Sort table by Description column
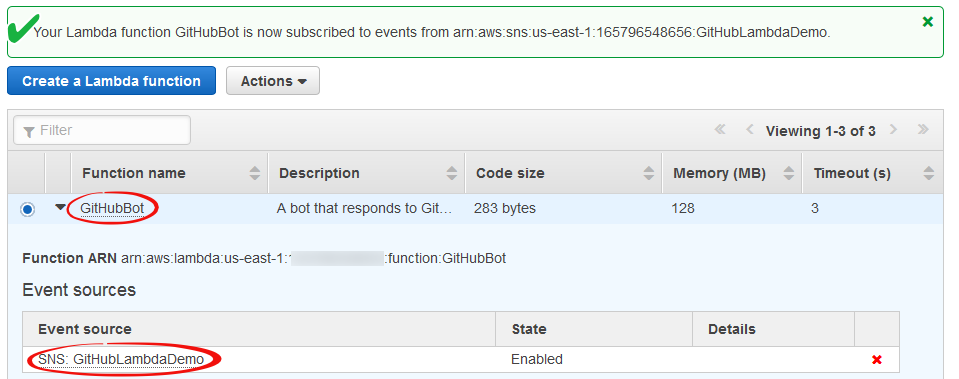 click(x=452, y=173)
